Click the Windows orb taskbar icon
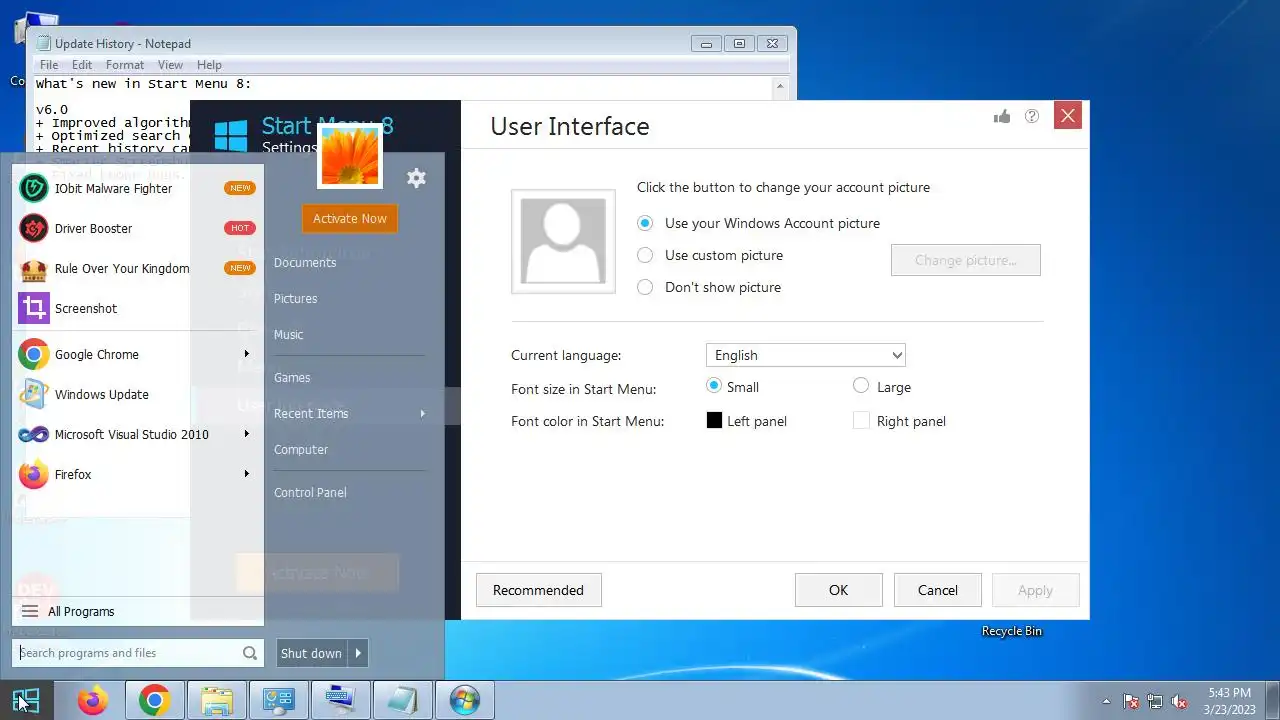1280x720 pixels. [x=464, y=700]
